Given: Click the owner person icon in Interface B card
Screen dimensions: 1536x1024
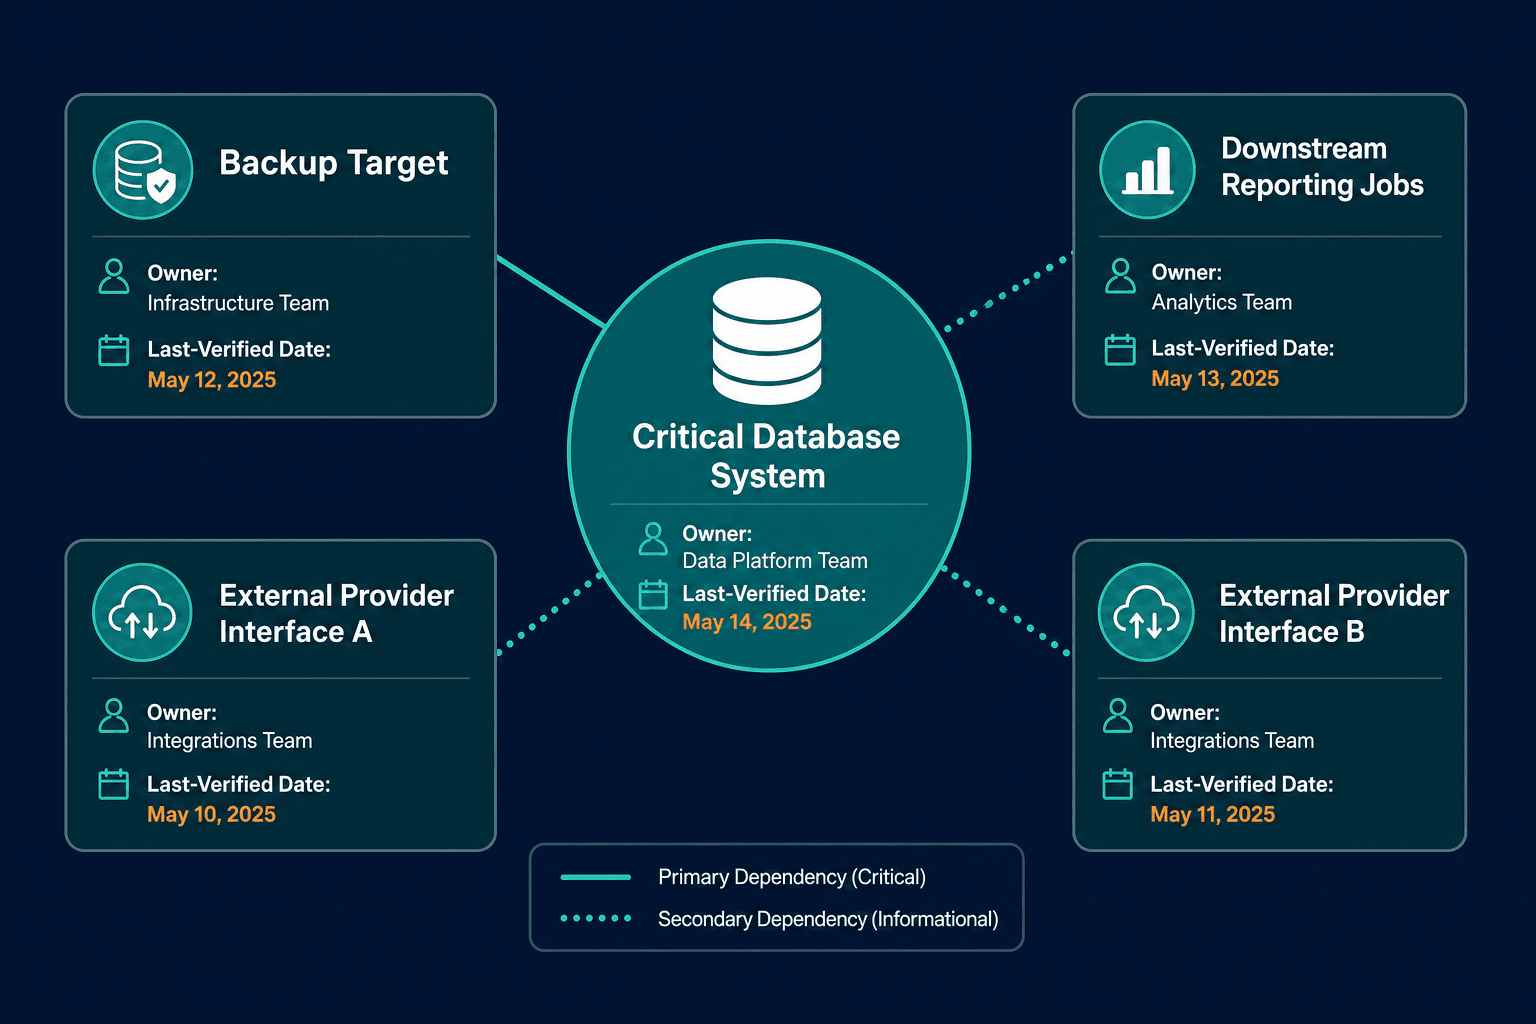Looking at the screenshot, I should pos(1117,716).
